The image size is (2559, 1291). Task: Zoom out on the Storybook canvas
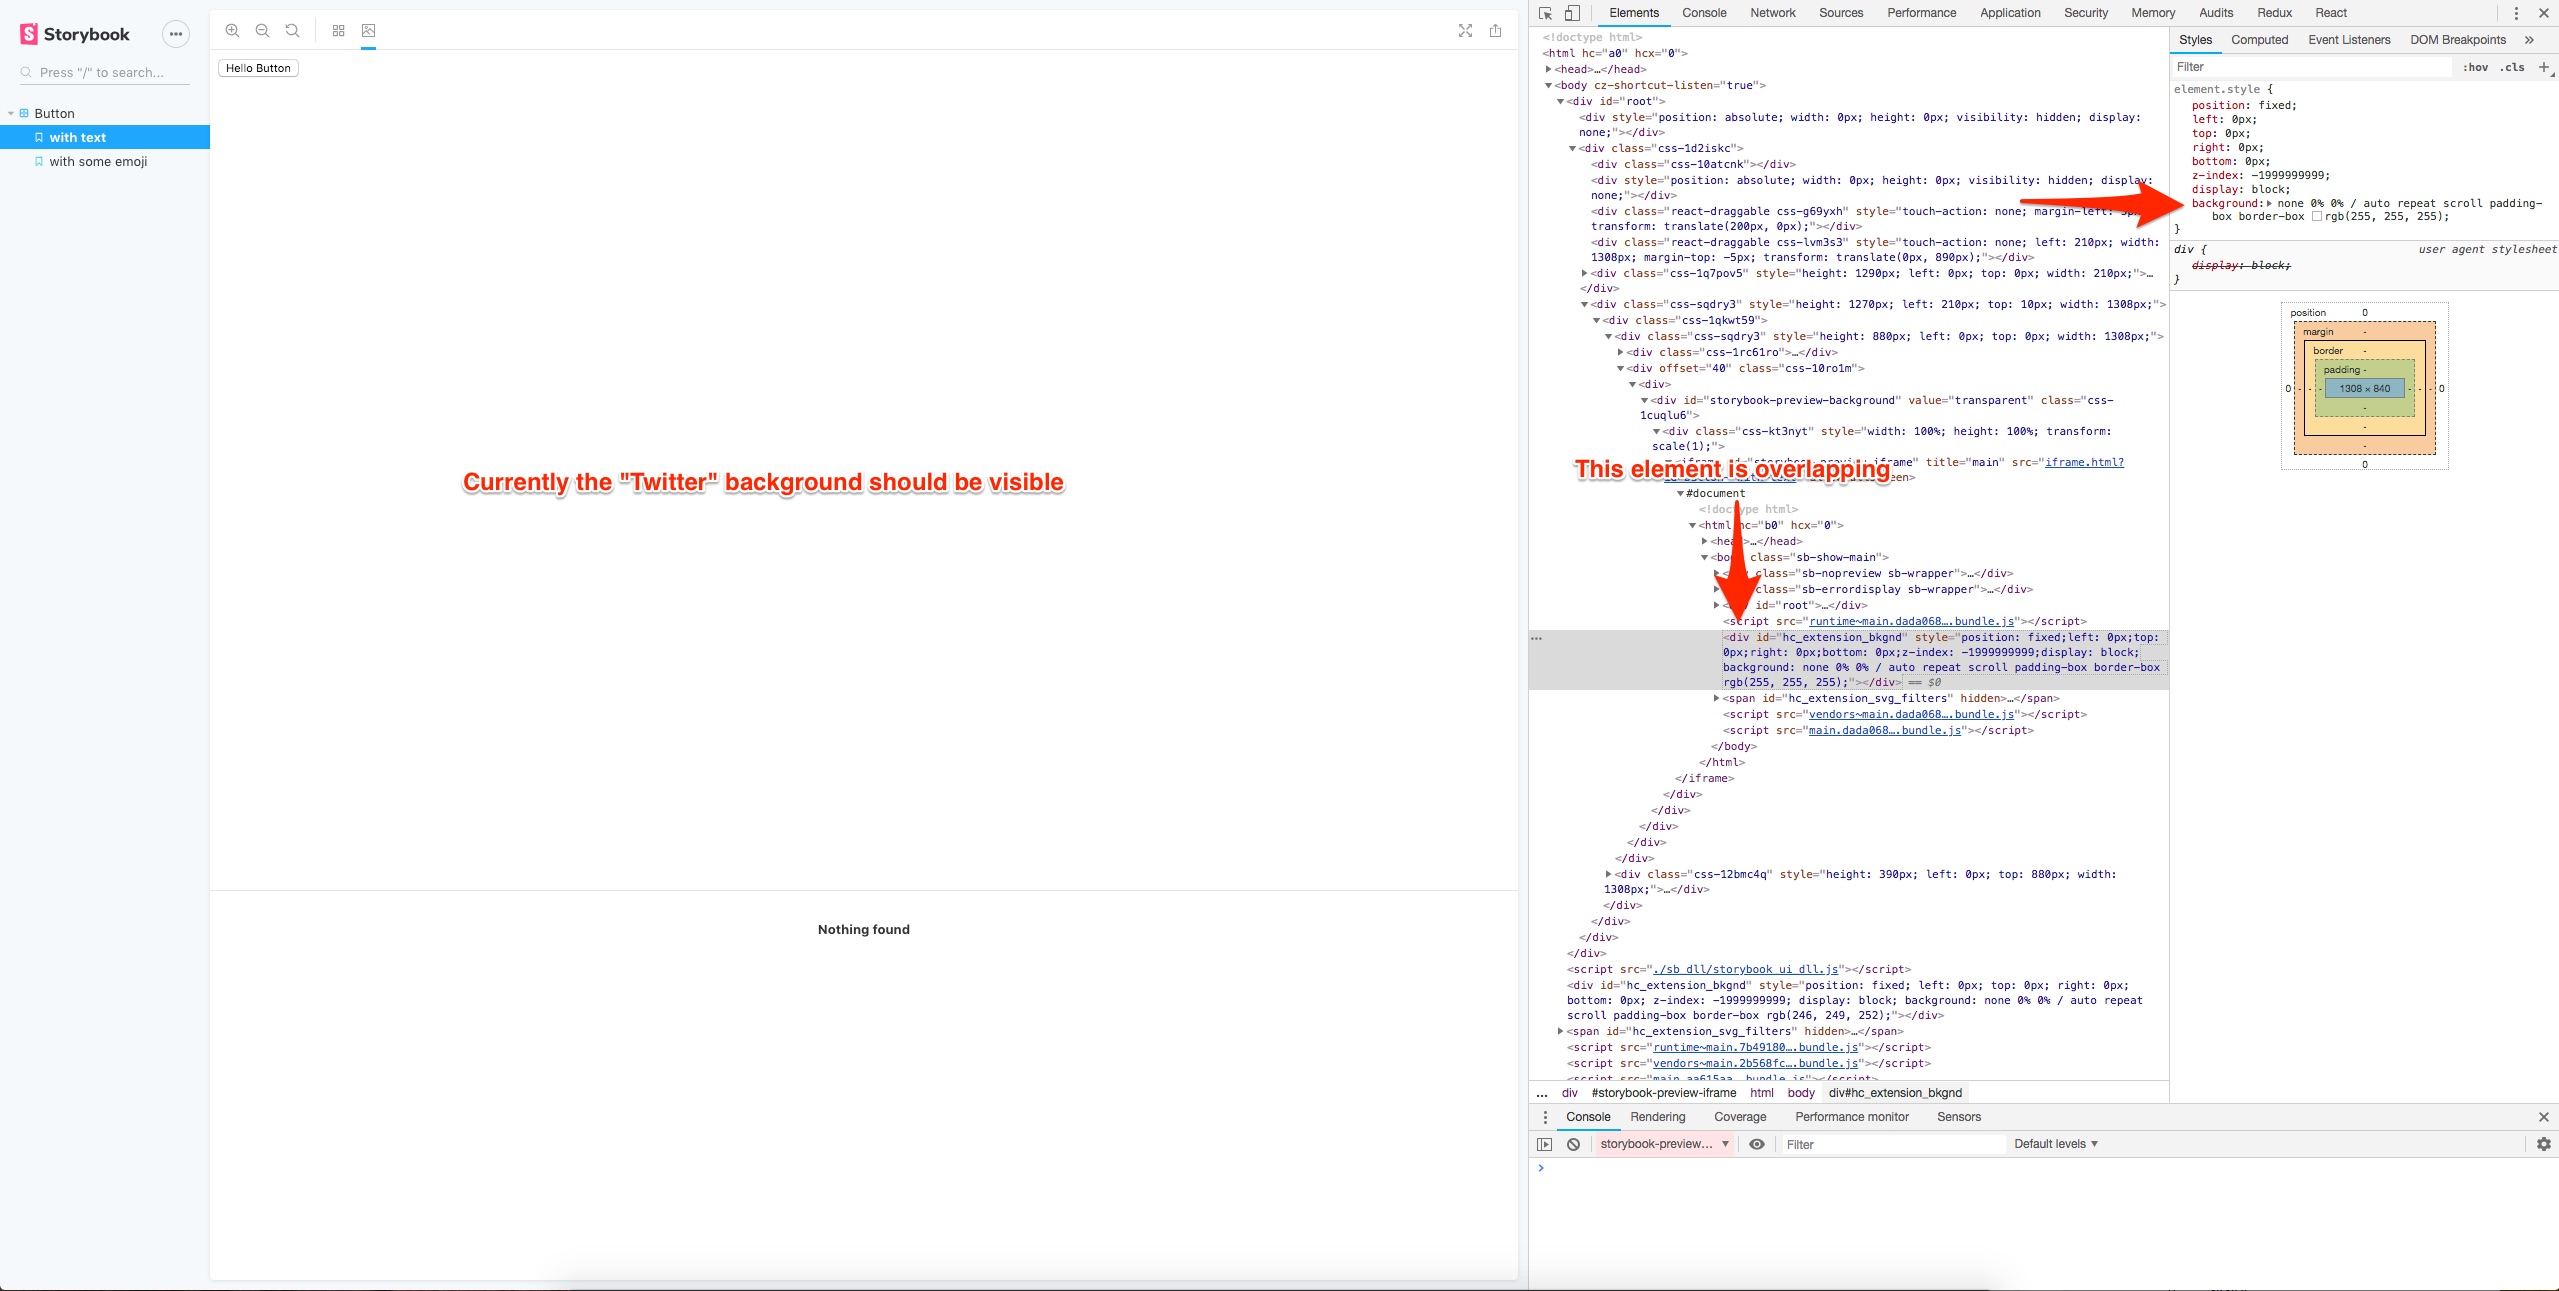pyautogui.click(x=262, y=31)
